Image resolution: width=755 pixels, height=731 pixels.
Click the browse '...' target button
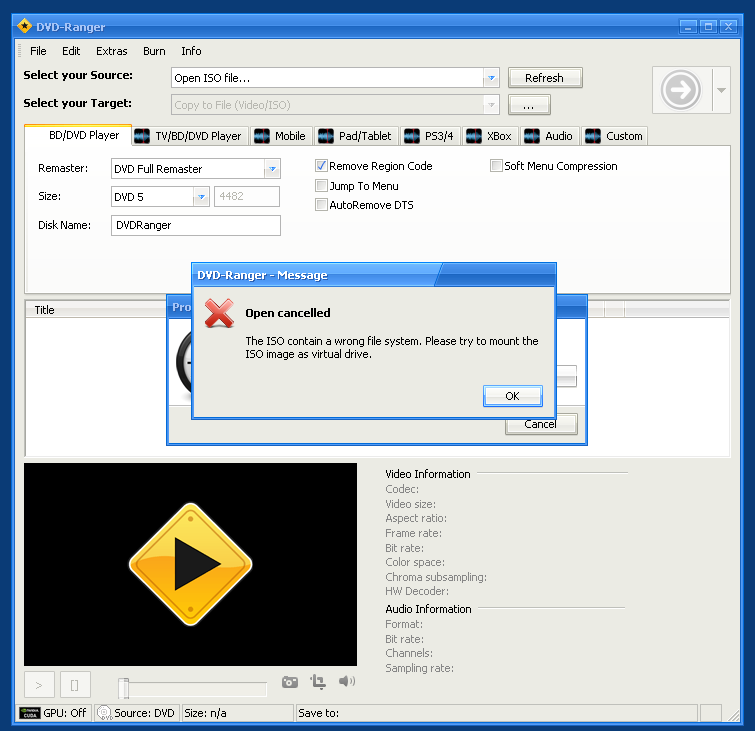(529, 105)
